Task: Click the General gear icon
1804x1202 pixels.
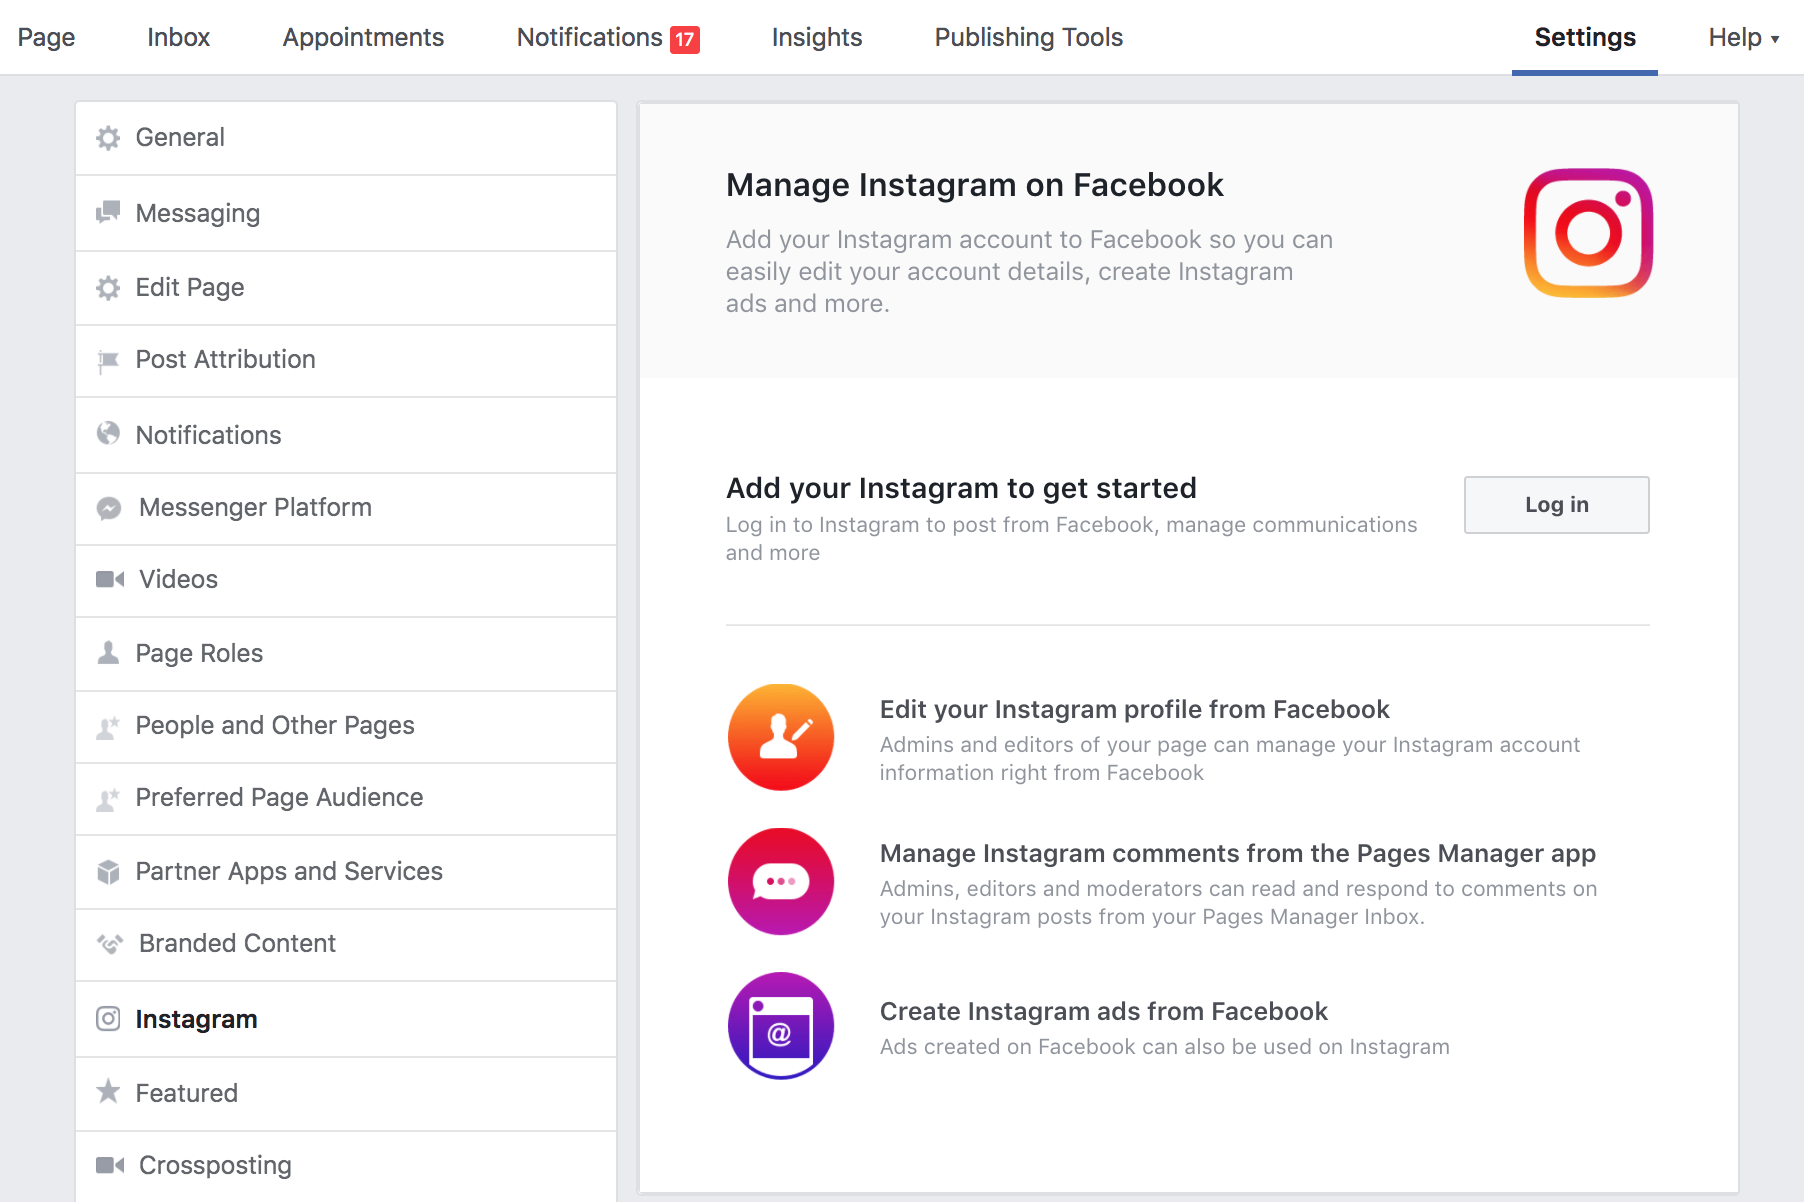Action: click(108, 138)
